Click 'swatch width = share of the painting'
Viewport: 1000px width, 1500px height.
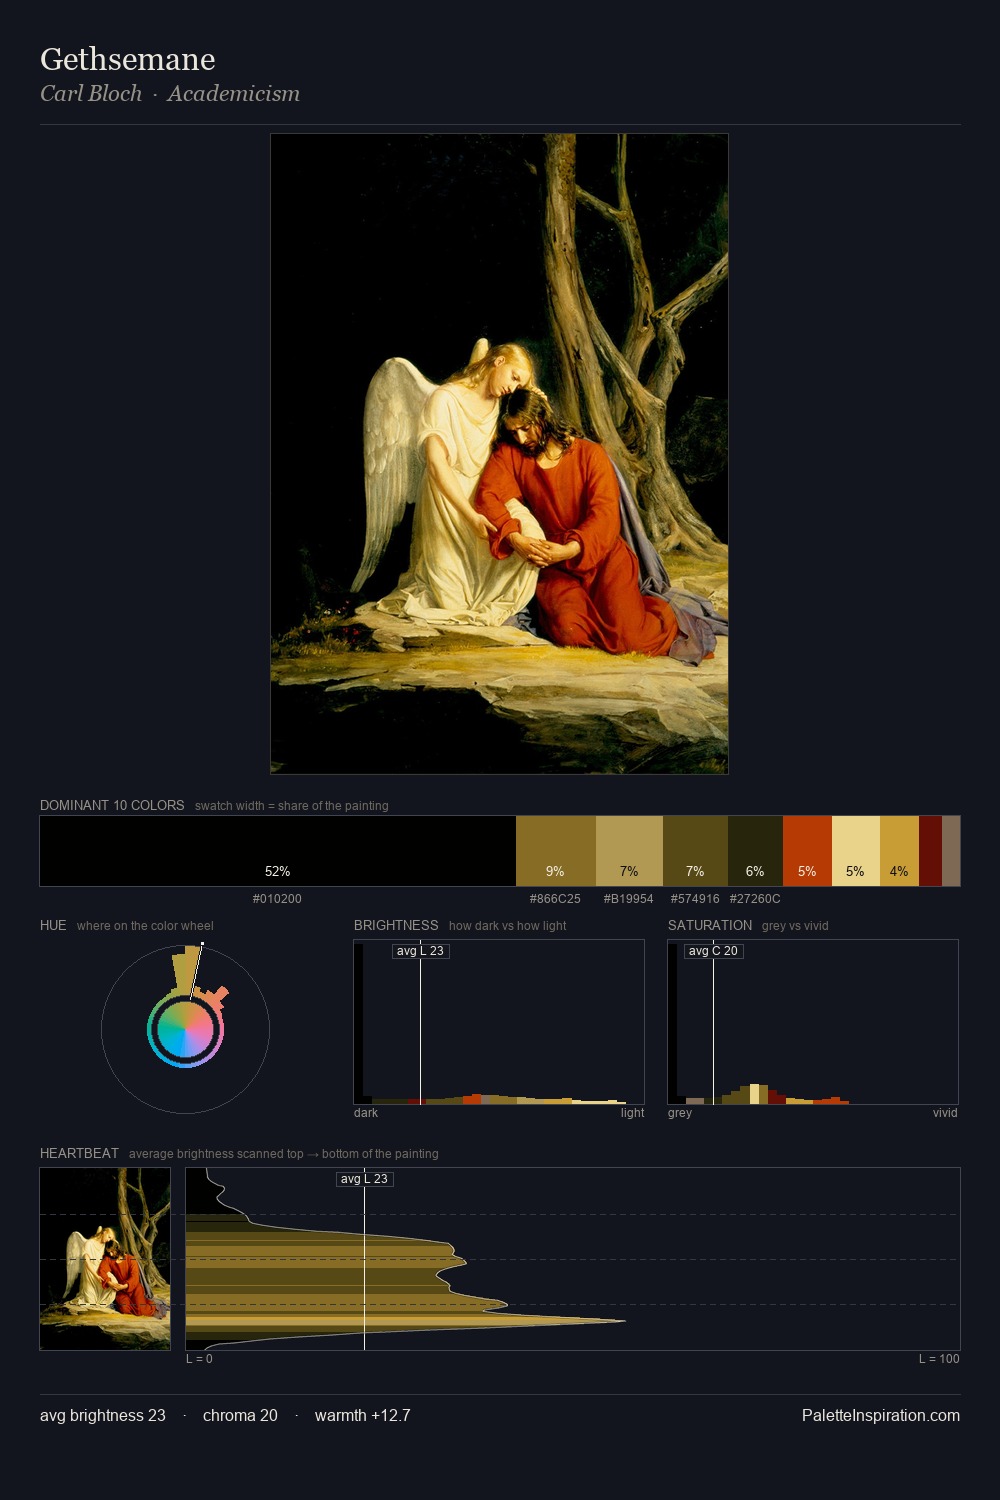coord(292,806)
